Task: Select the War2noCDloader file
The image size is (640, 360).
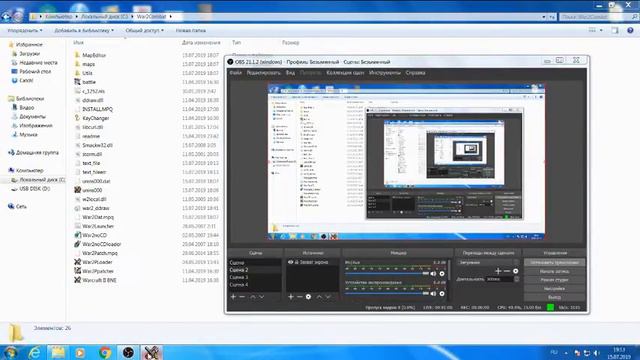Action: (x=101, y=244)
